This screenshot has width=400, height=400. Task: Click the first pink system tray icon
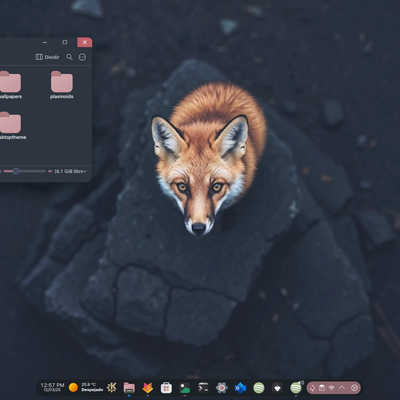(x=312, y=388)
